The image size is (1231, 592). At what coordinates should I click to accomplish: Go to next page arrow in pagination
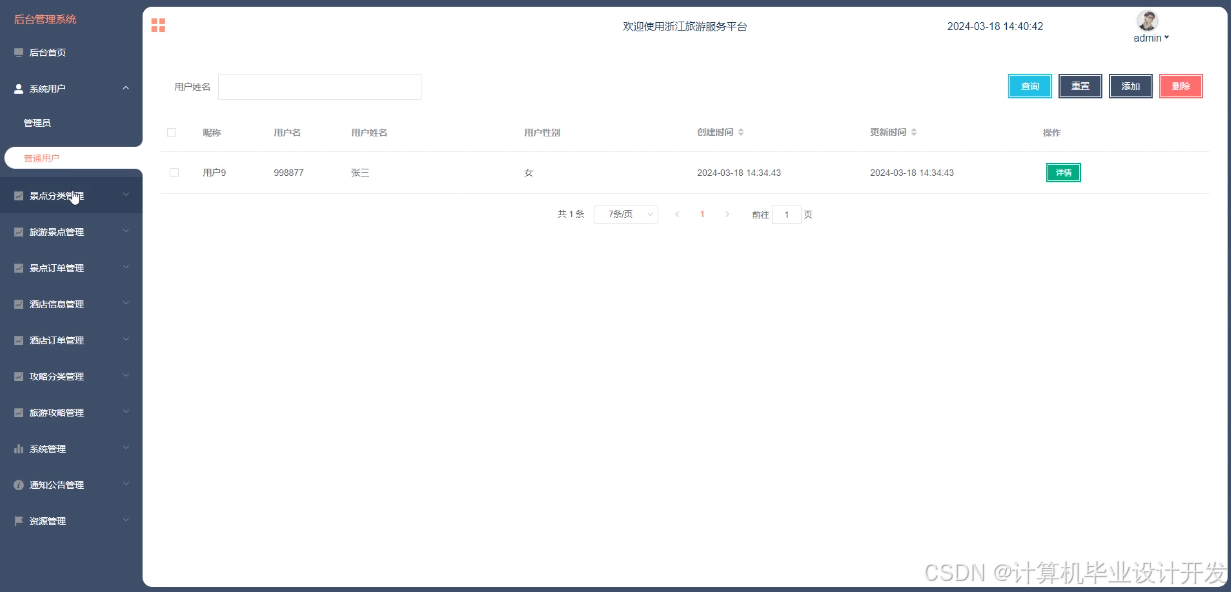pyautogui.click(x=727, y=214)
